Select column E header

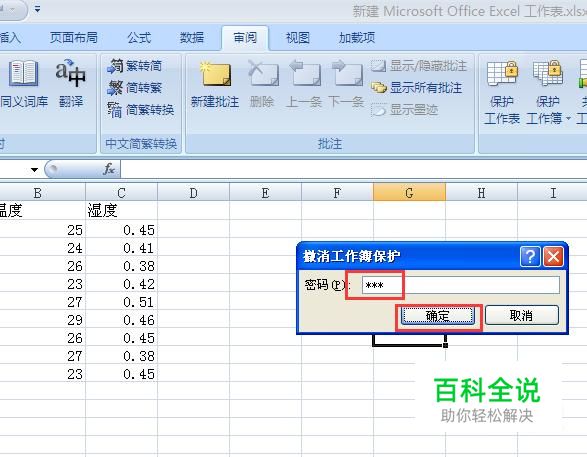265,193
